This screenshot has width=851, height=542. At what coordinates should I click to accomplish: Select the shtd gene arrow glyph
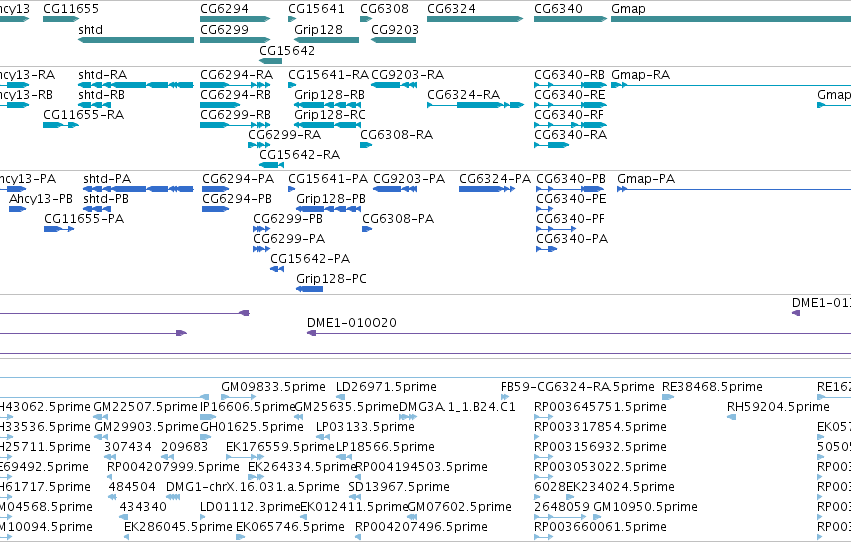click(136, 40)
